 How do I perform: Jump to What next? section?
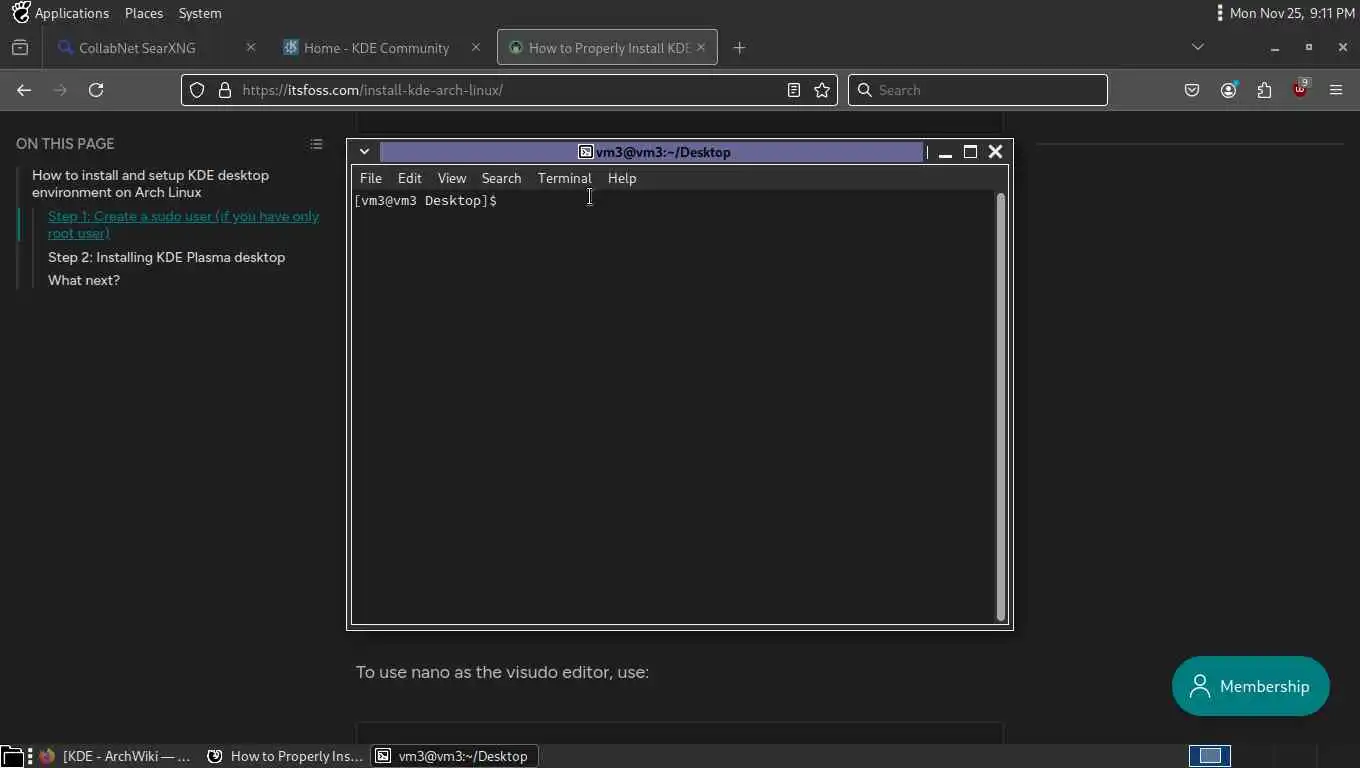[x=84, y=280]
